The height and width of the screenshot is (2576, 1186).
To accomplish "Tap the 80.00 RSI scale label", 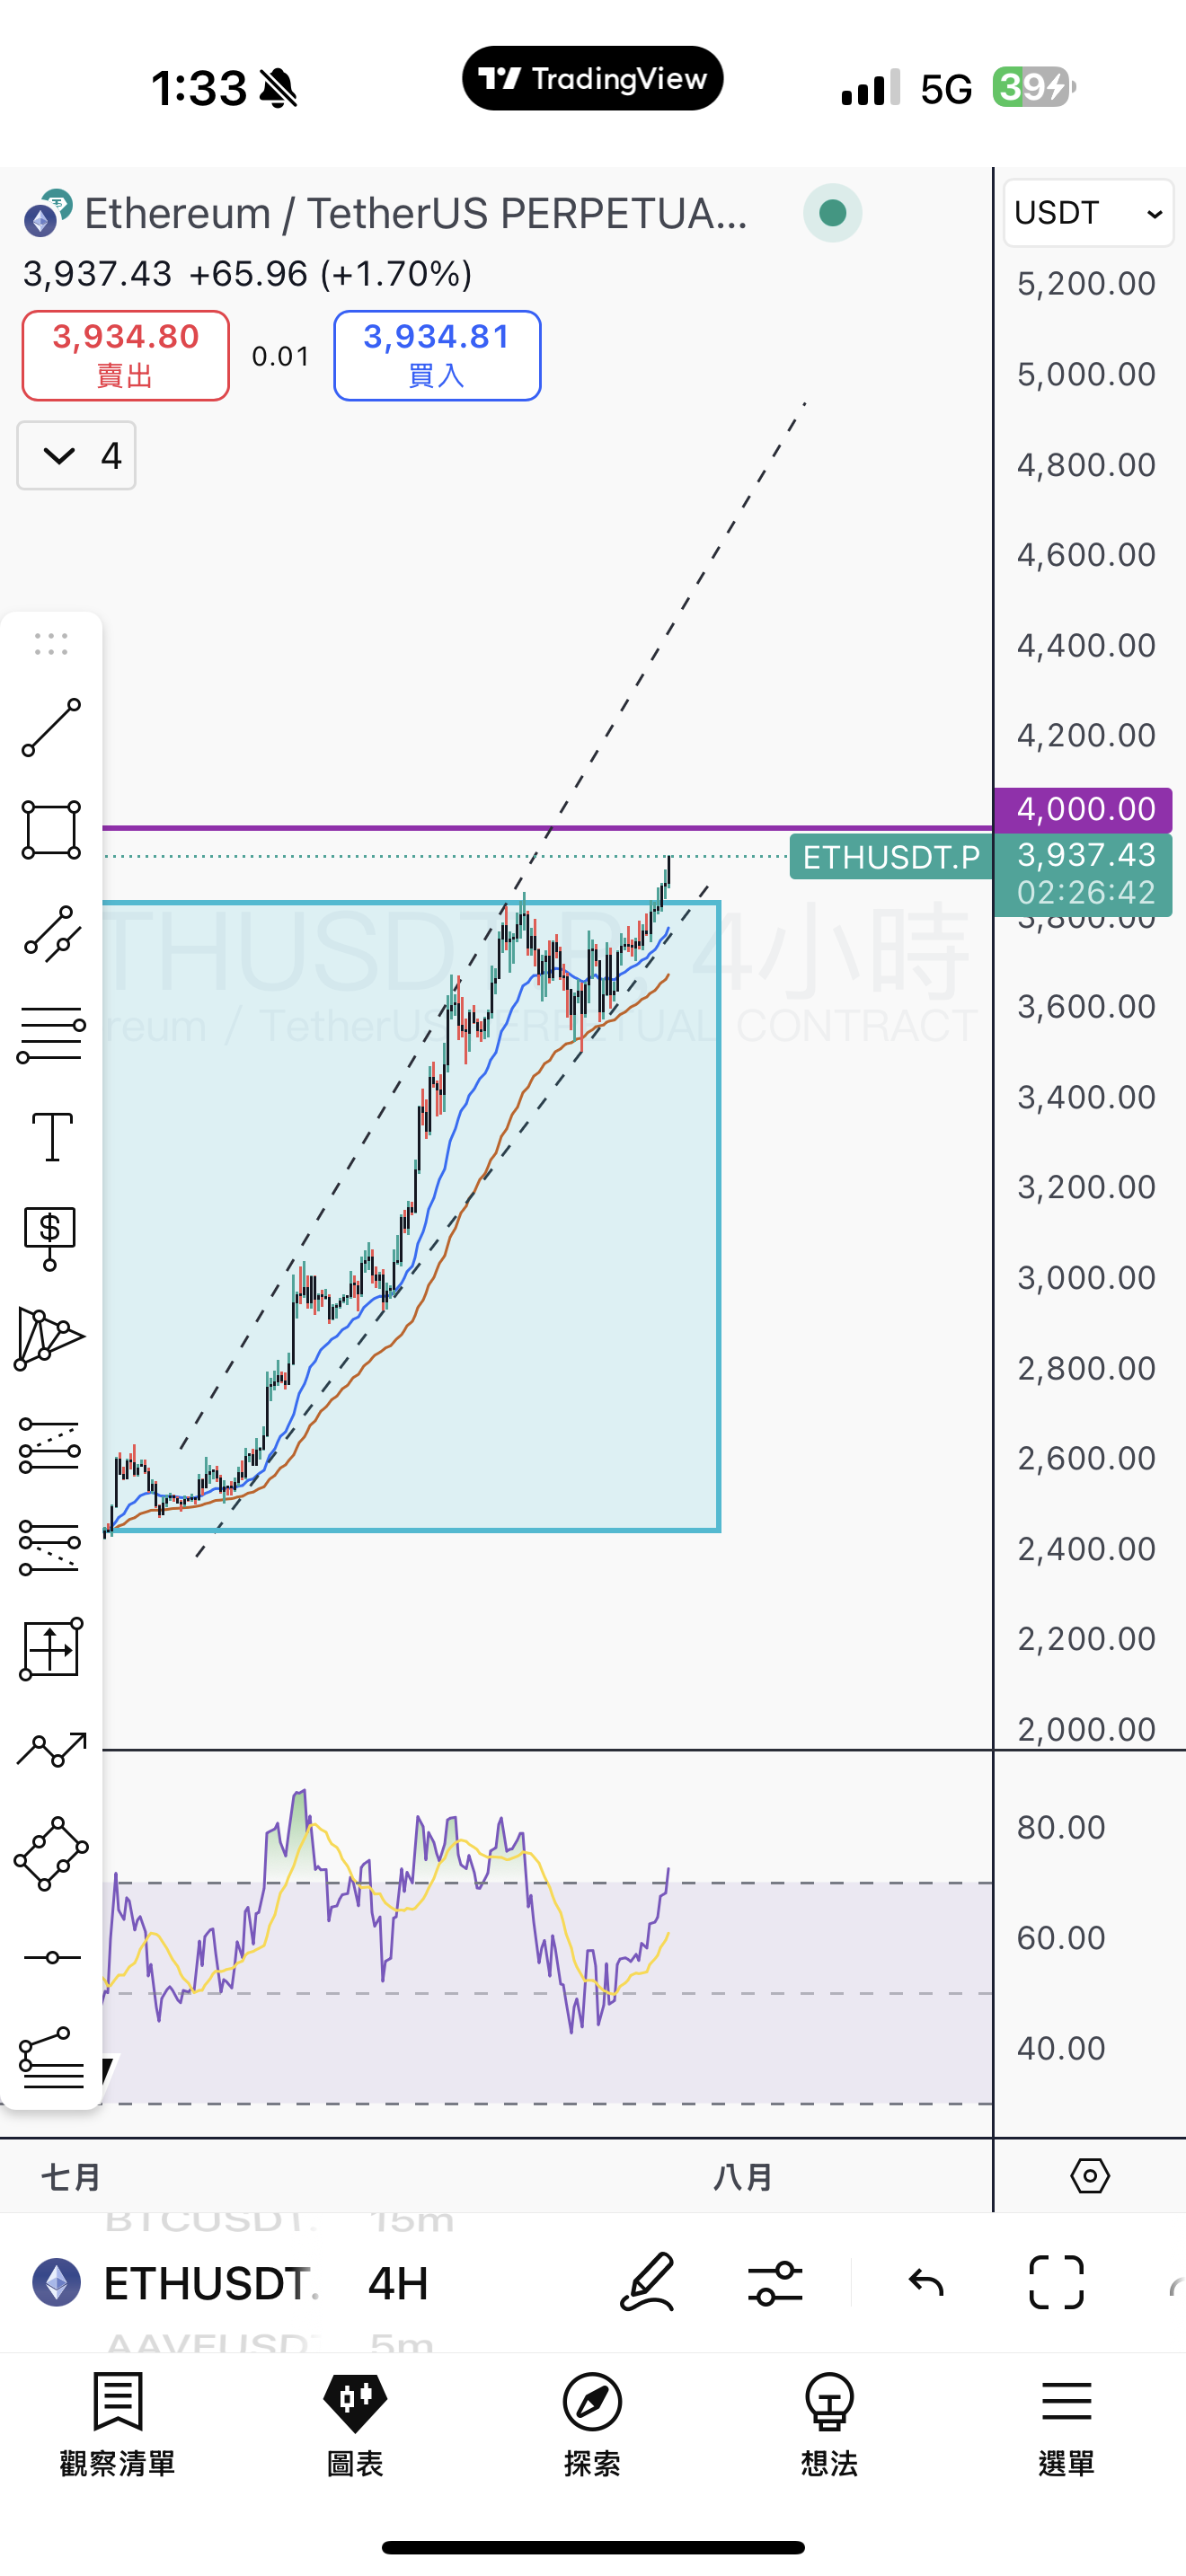I will [1061, 1827].
